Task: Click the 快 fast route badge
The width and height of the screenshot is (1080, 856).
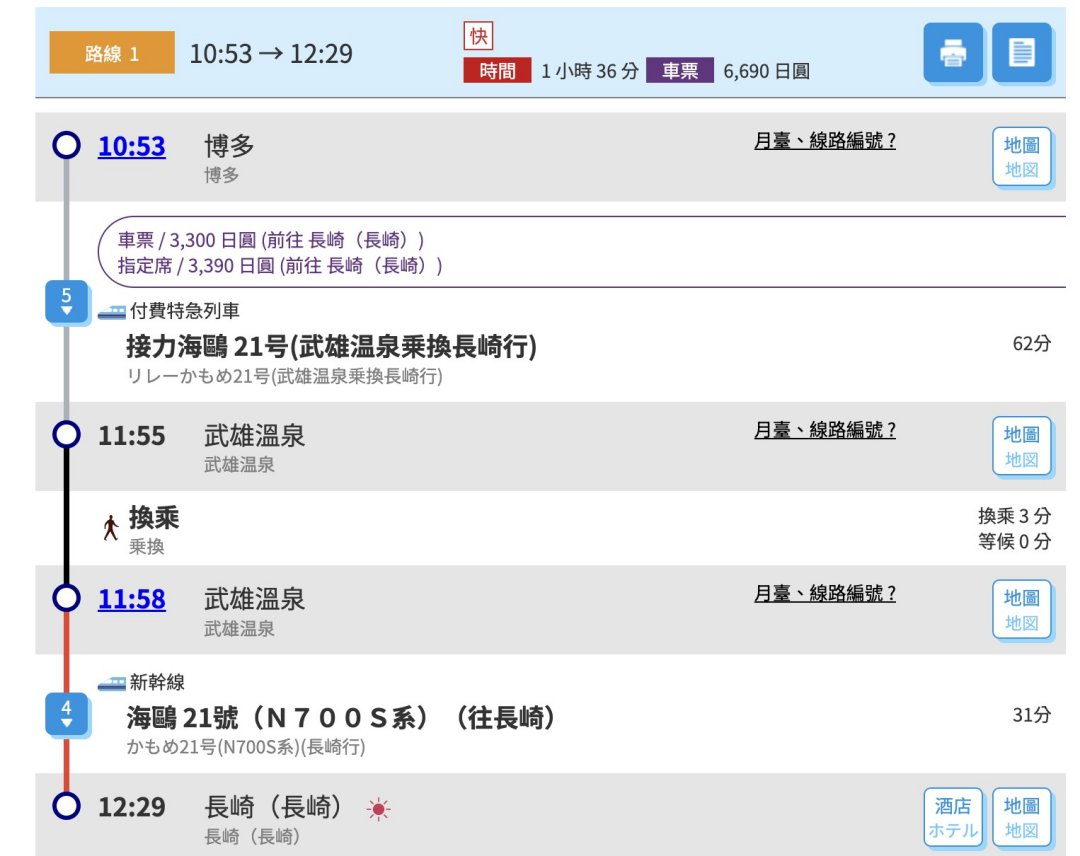Action: [x=479, y=36]
